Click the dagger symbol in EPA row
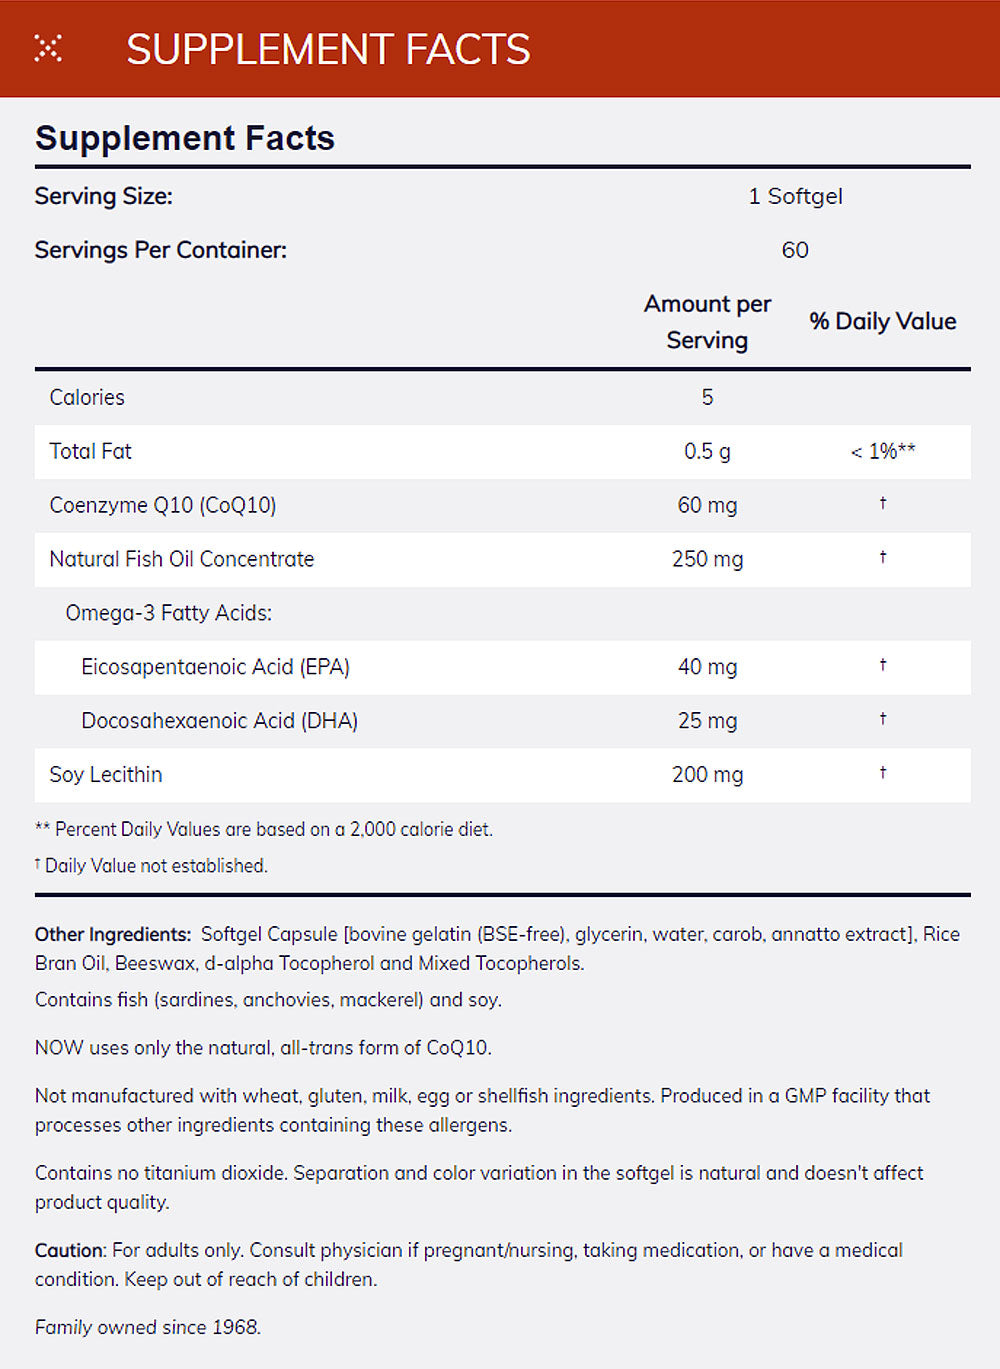 tap(882, 665)
